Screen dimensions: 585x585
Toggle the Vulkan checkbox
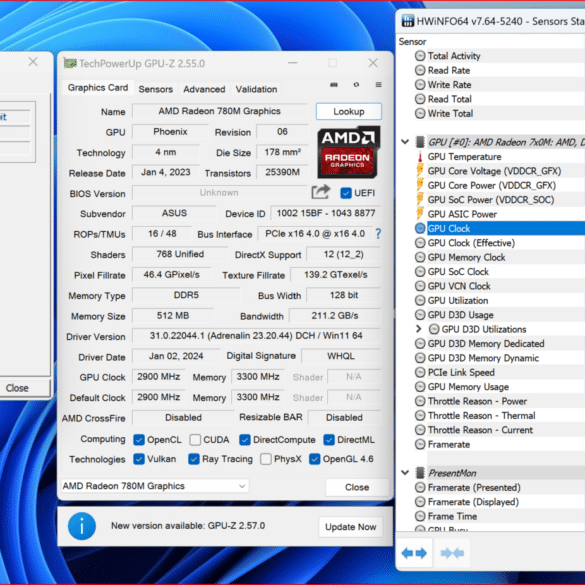click(x=139, y=459)
